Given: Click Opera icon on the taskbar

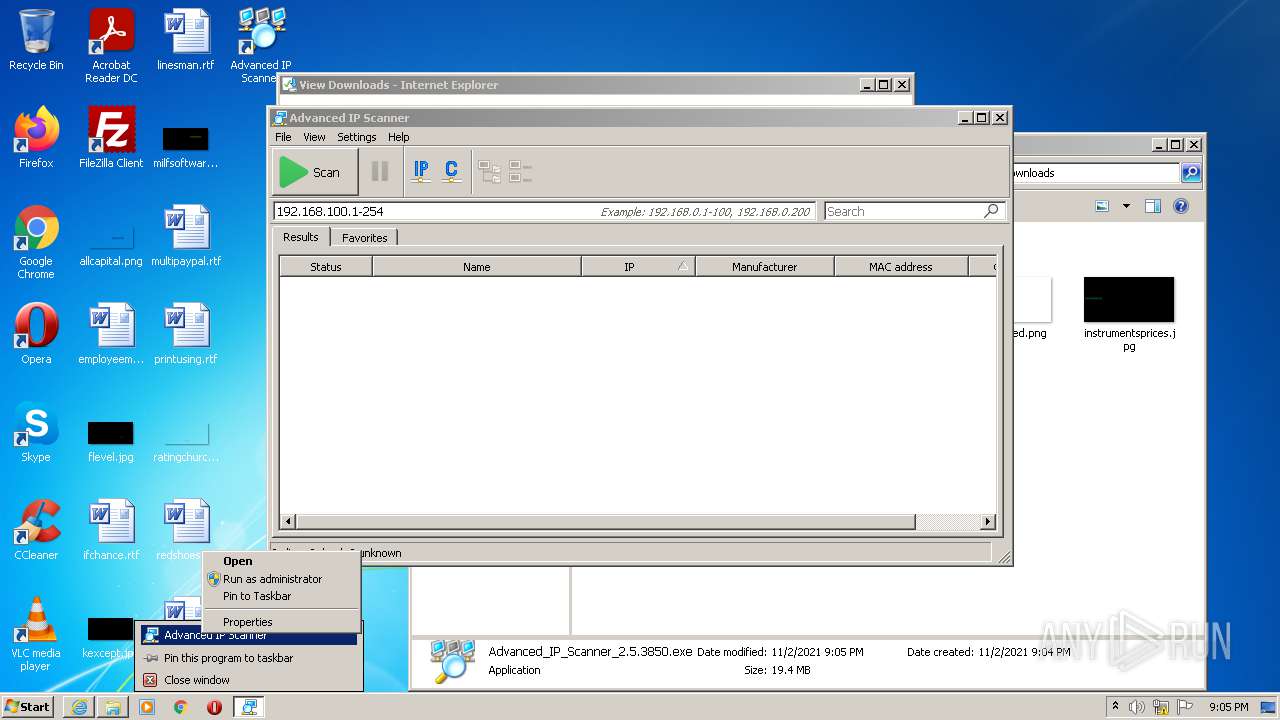Looking at the screenshot, I should pyautogui.click(x=214, y=707).
